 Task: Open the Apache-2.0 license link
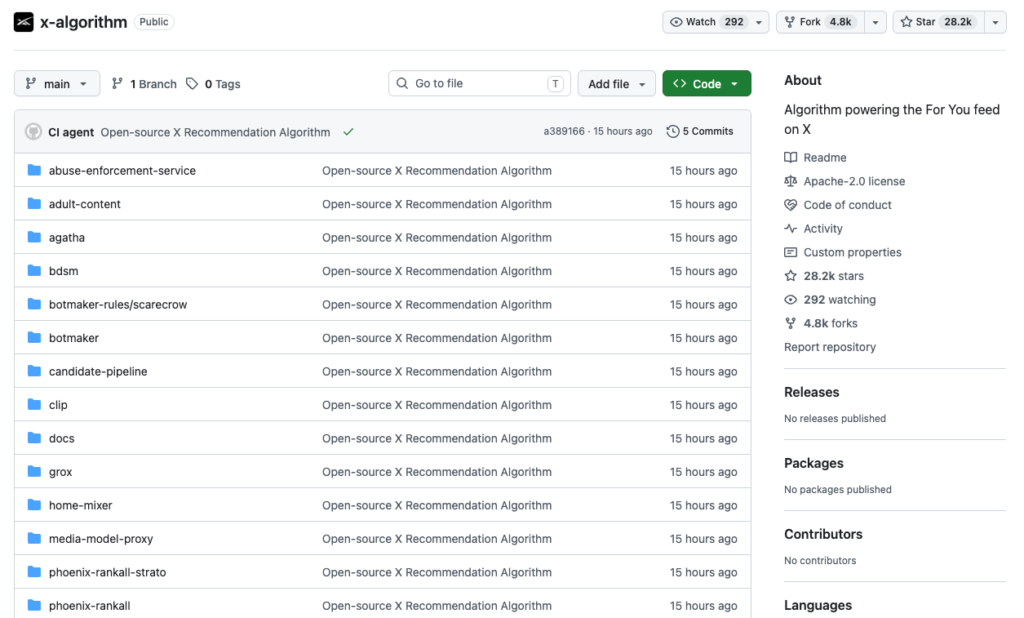[854, 181]
